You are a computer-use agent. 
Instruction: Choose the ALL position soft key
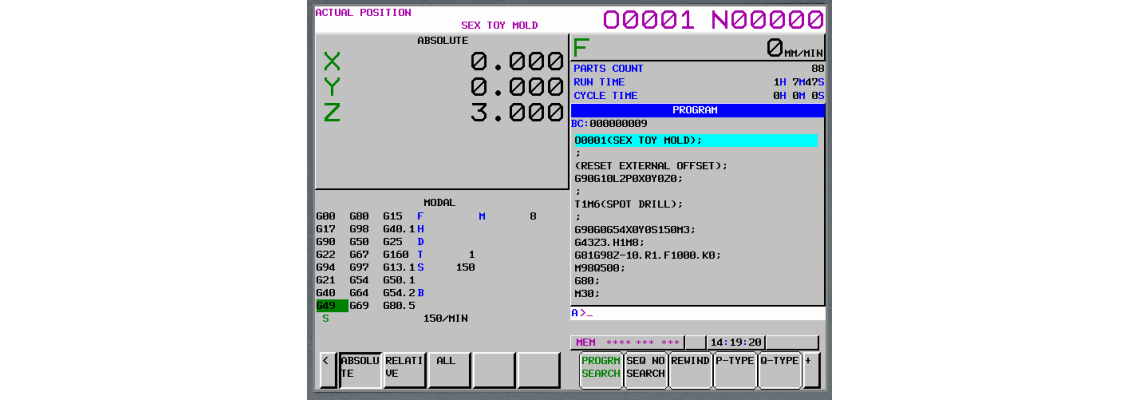pos(449,370)
